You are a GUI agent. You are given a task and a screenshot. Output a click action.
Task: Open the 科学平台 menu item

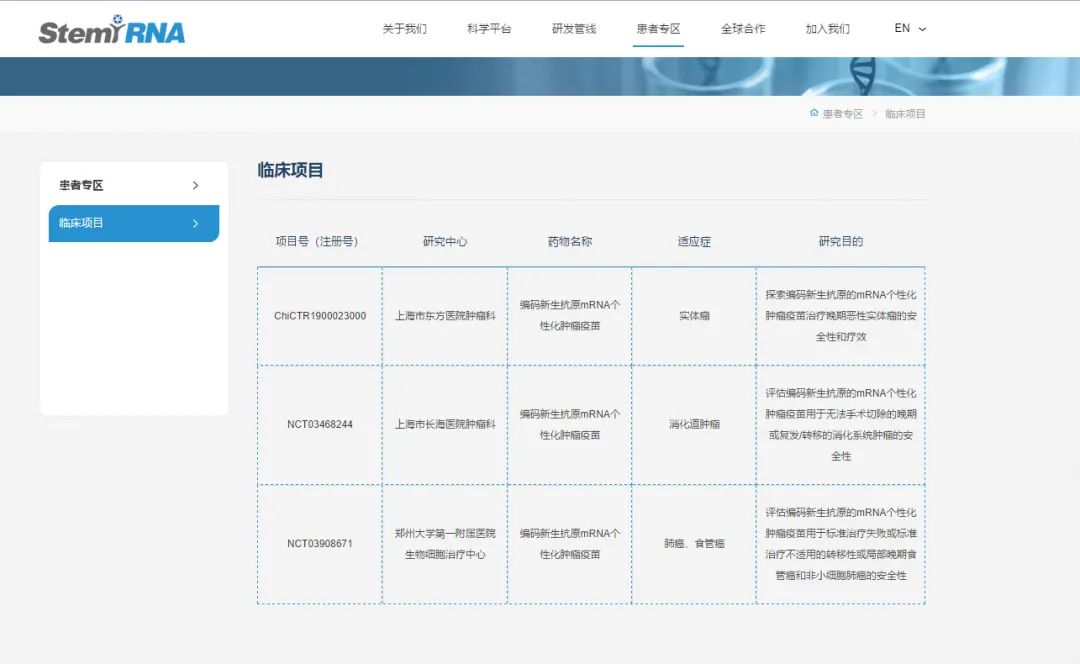coord(488,29)
